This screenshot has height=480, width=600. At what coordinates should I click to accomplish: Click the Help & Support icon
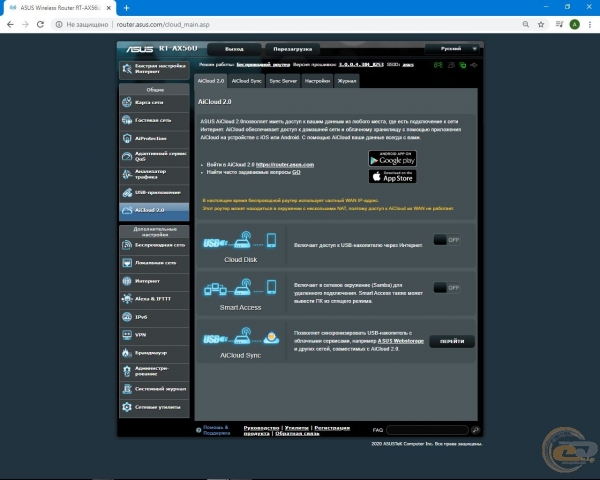pos(199,430)
